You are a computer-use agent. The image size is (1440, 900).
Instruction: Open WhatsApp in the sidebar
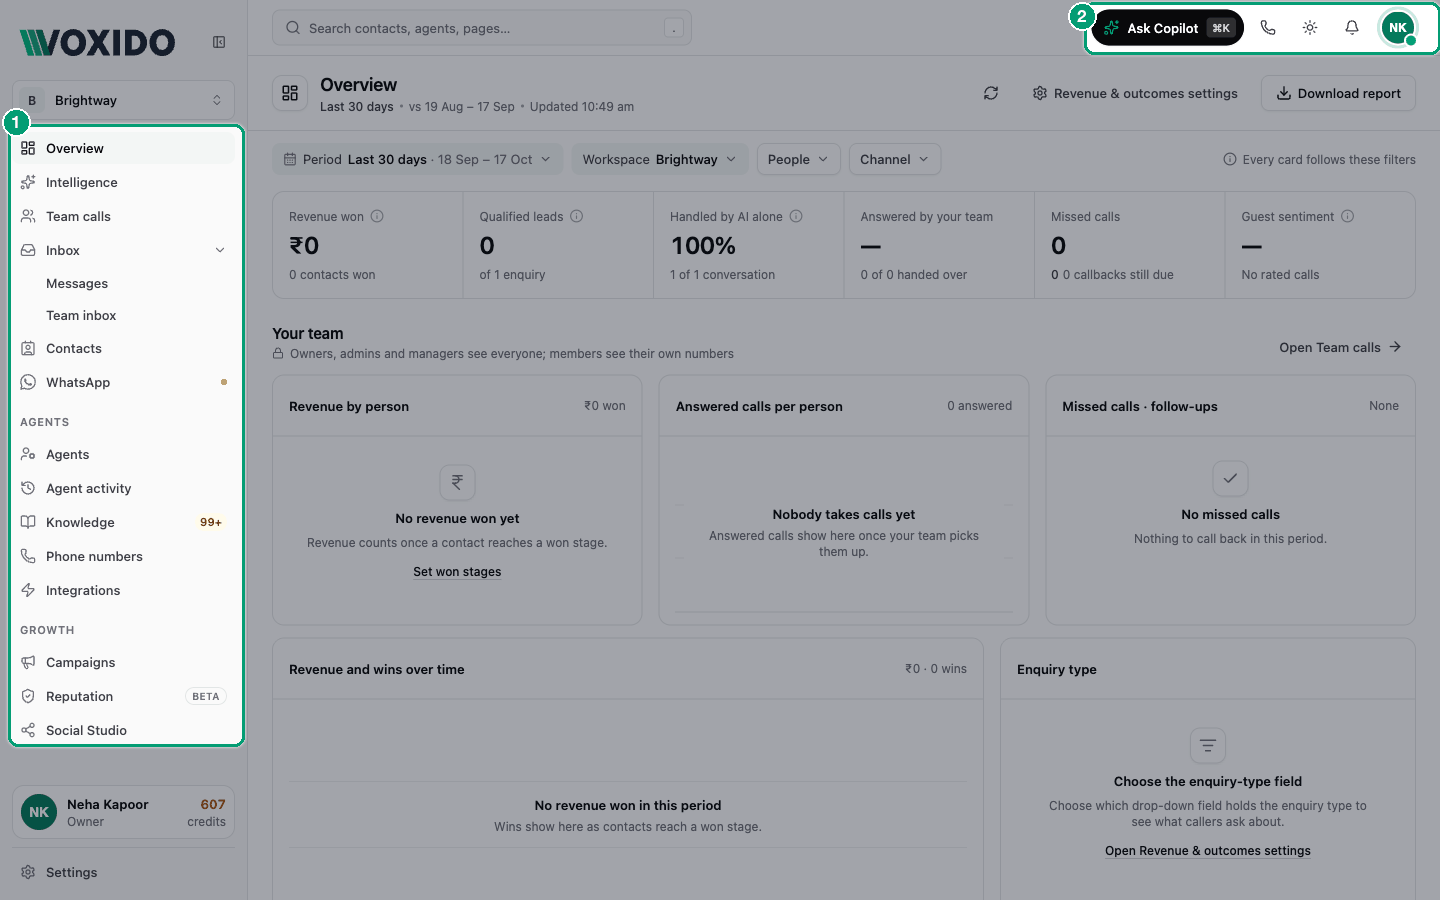pyautogui.click(x=125, y=382)
